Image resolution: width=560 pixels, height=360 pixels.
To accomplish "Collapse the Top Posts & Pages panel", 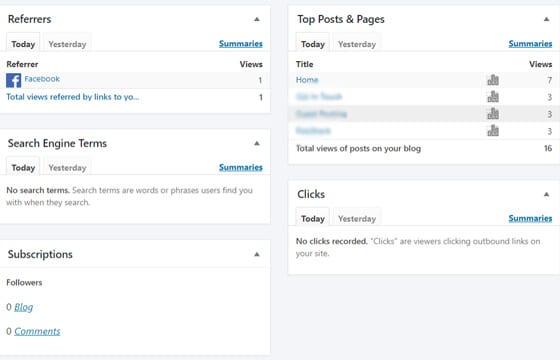I will [546, 19].
